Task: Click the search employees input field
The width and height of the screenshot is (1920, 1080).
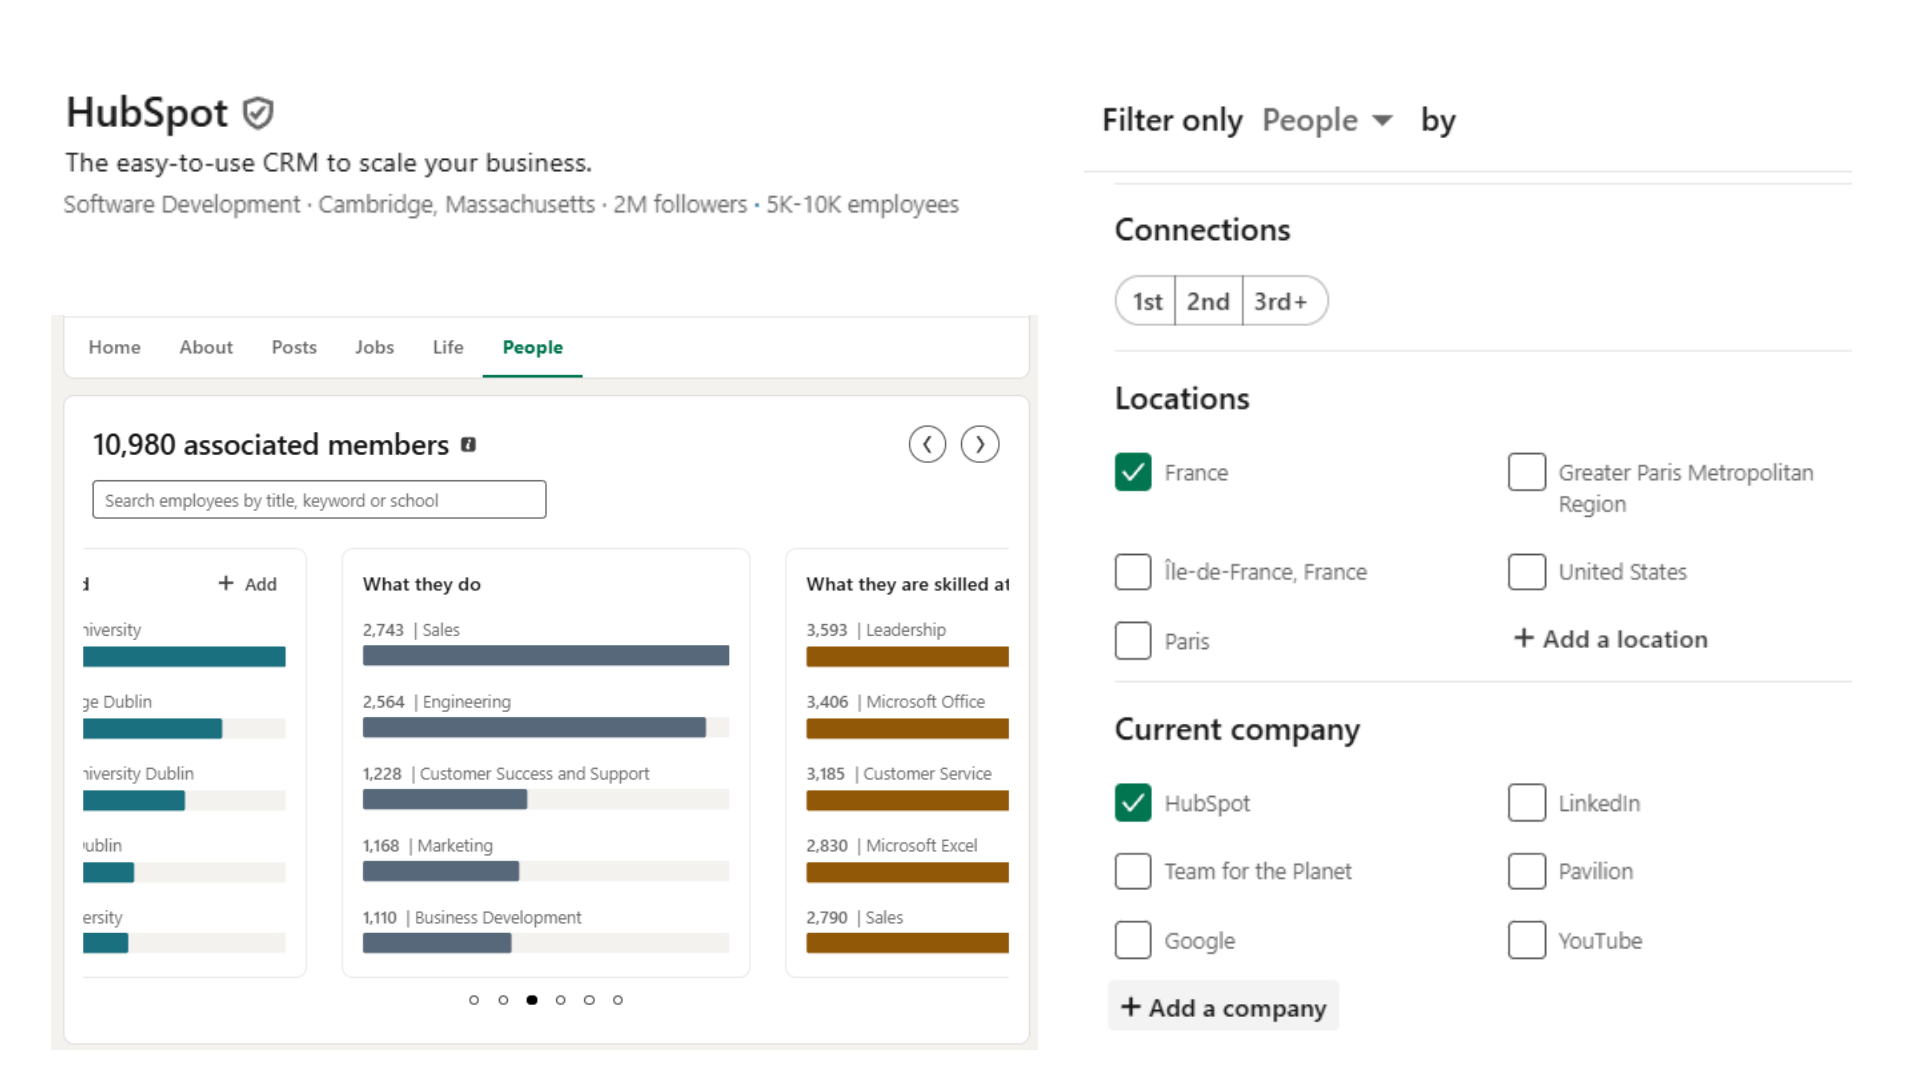Action: click(x=319, y=500)
